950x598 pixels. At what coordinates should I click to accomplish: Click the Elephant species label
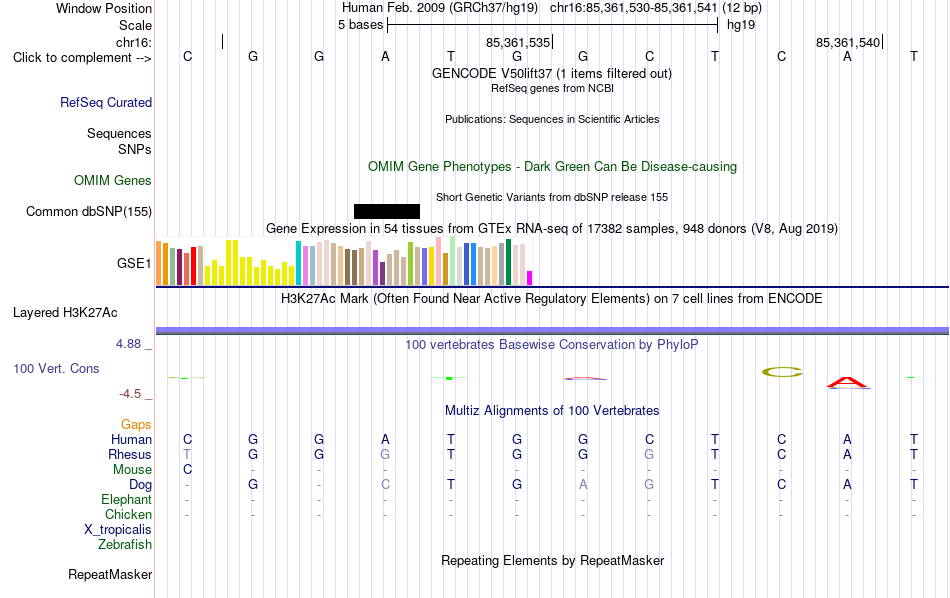[127, 499]
